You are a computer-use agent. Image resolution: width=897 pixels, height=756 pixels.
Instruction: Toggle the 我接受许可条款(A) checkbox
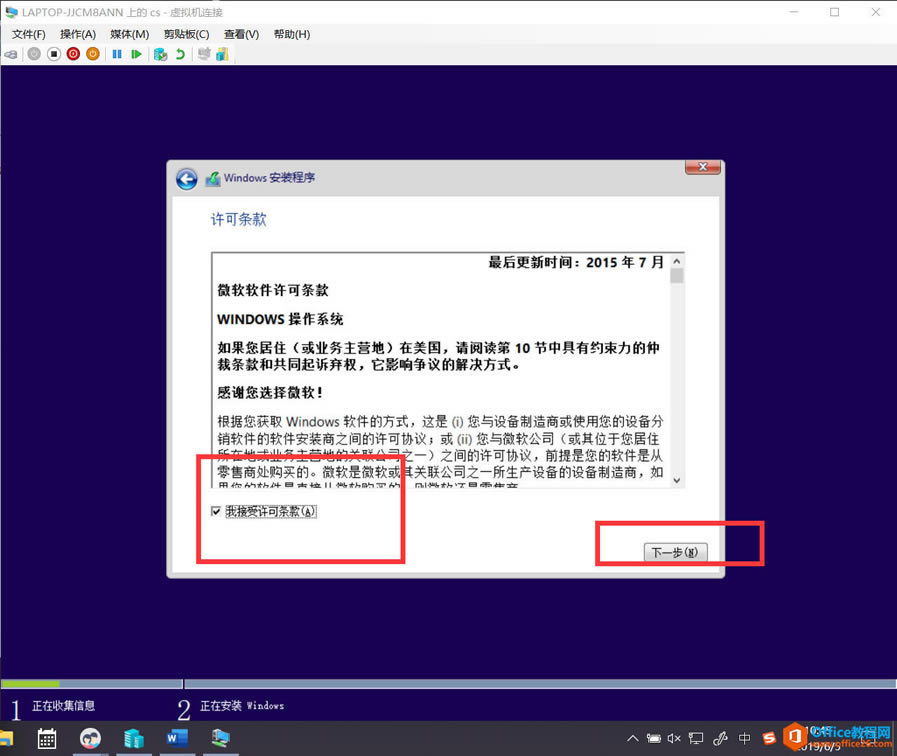pos(216,511)
